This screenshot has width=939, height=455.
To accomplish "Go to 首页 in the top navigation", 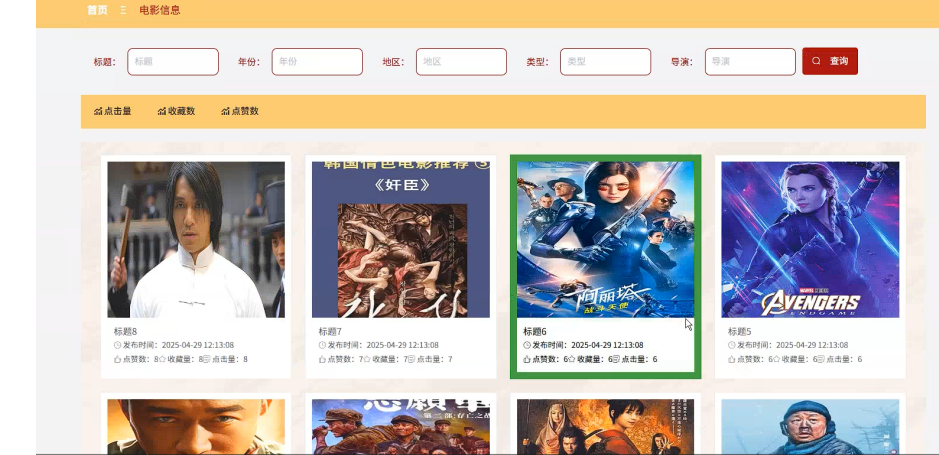I will pyautogui.click(x=97, y=10).
